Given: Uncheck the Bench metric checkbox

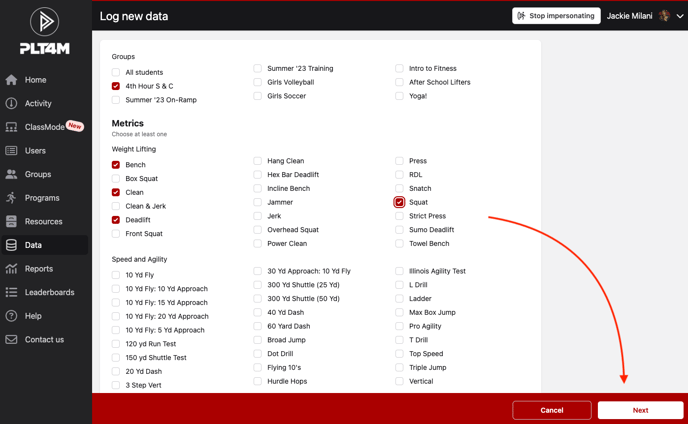Looking at the screenshot, I should [x=116, y=165].
